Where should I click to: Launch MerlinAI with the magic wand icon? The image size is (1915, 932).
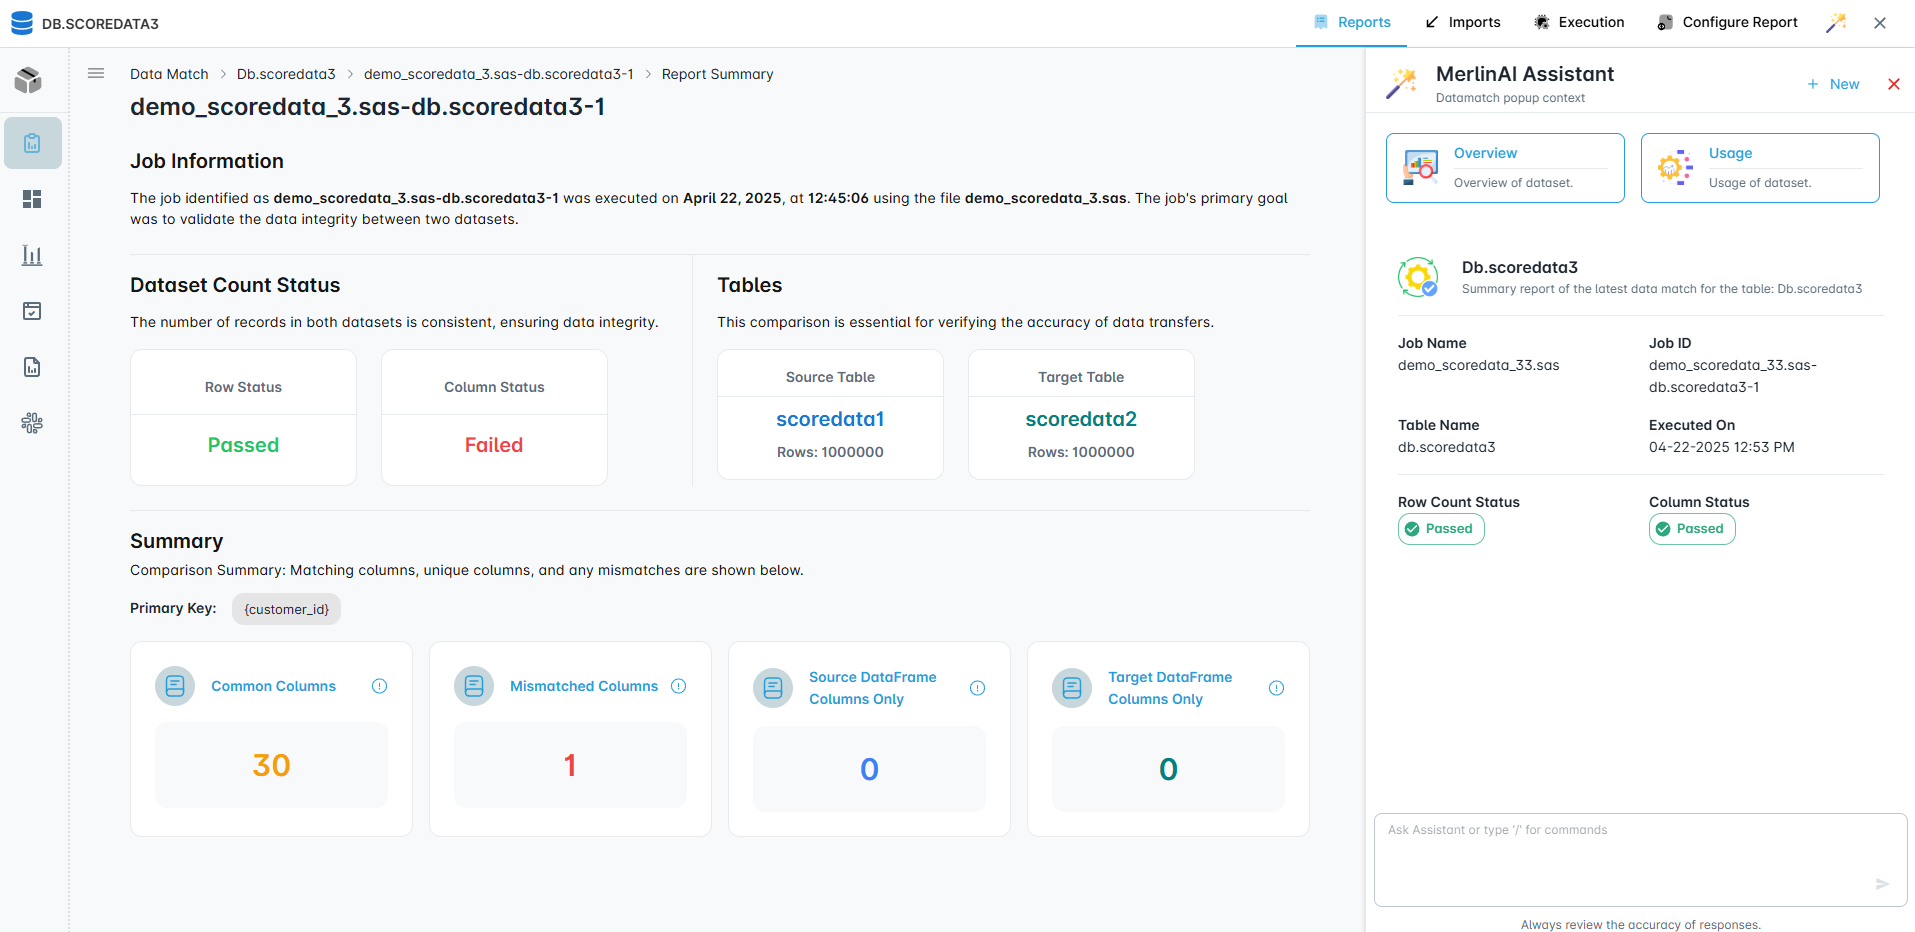click(x=1836, y=22)
